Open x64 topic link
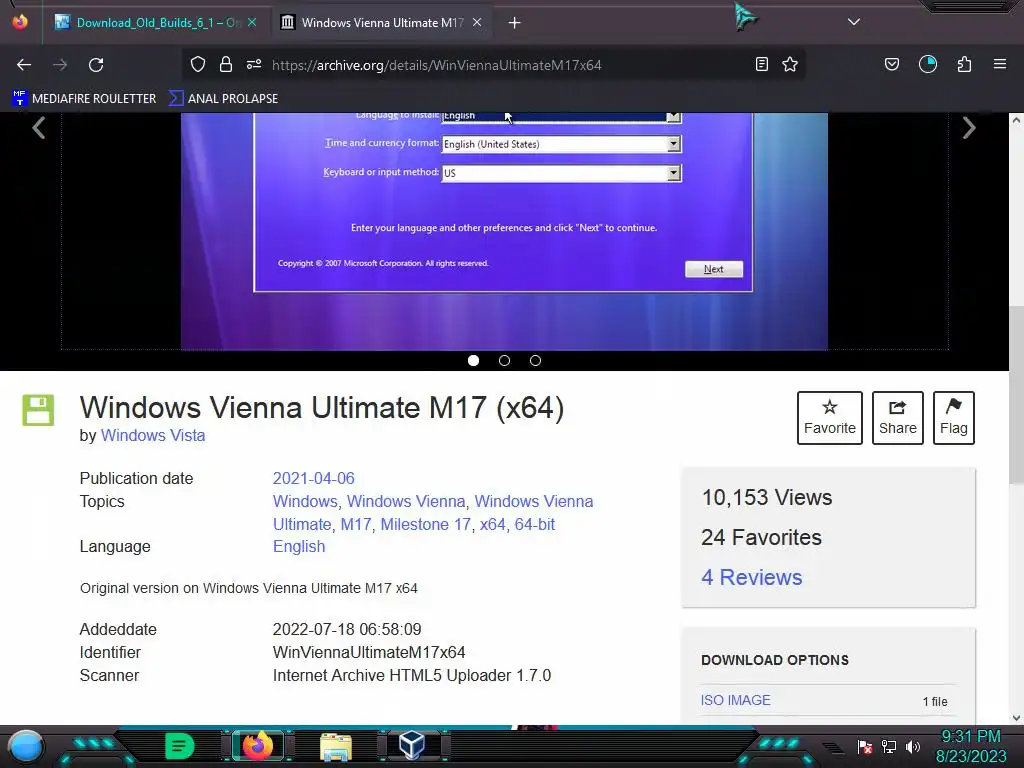Image resolution: width=1024 pixels, height=768 pixels. tap(492, 524)
